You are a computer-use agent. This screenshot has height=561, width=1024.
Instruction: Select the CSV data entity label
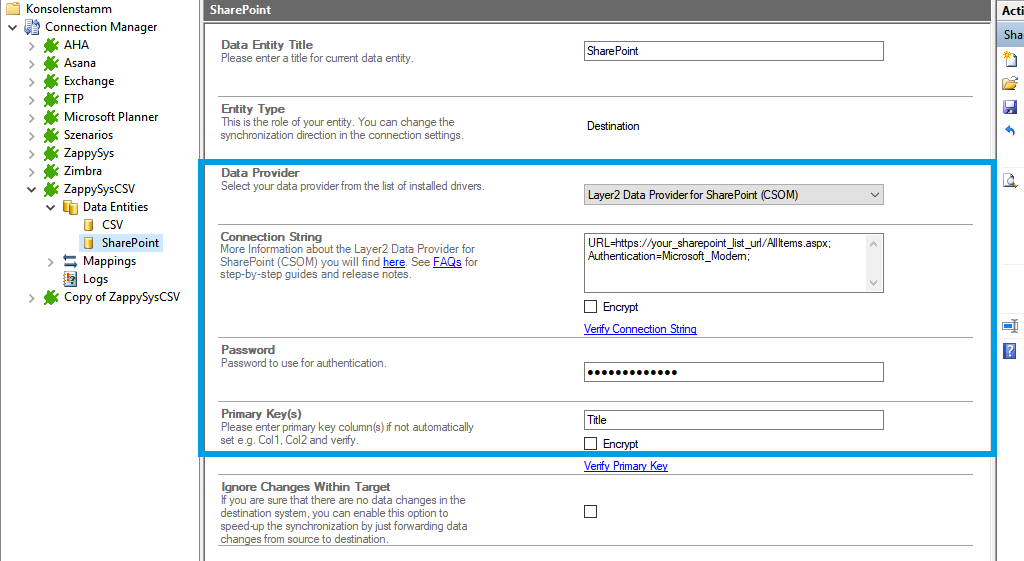click(112, 225)
